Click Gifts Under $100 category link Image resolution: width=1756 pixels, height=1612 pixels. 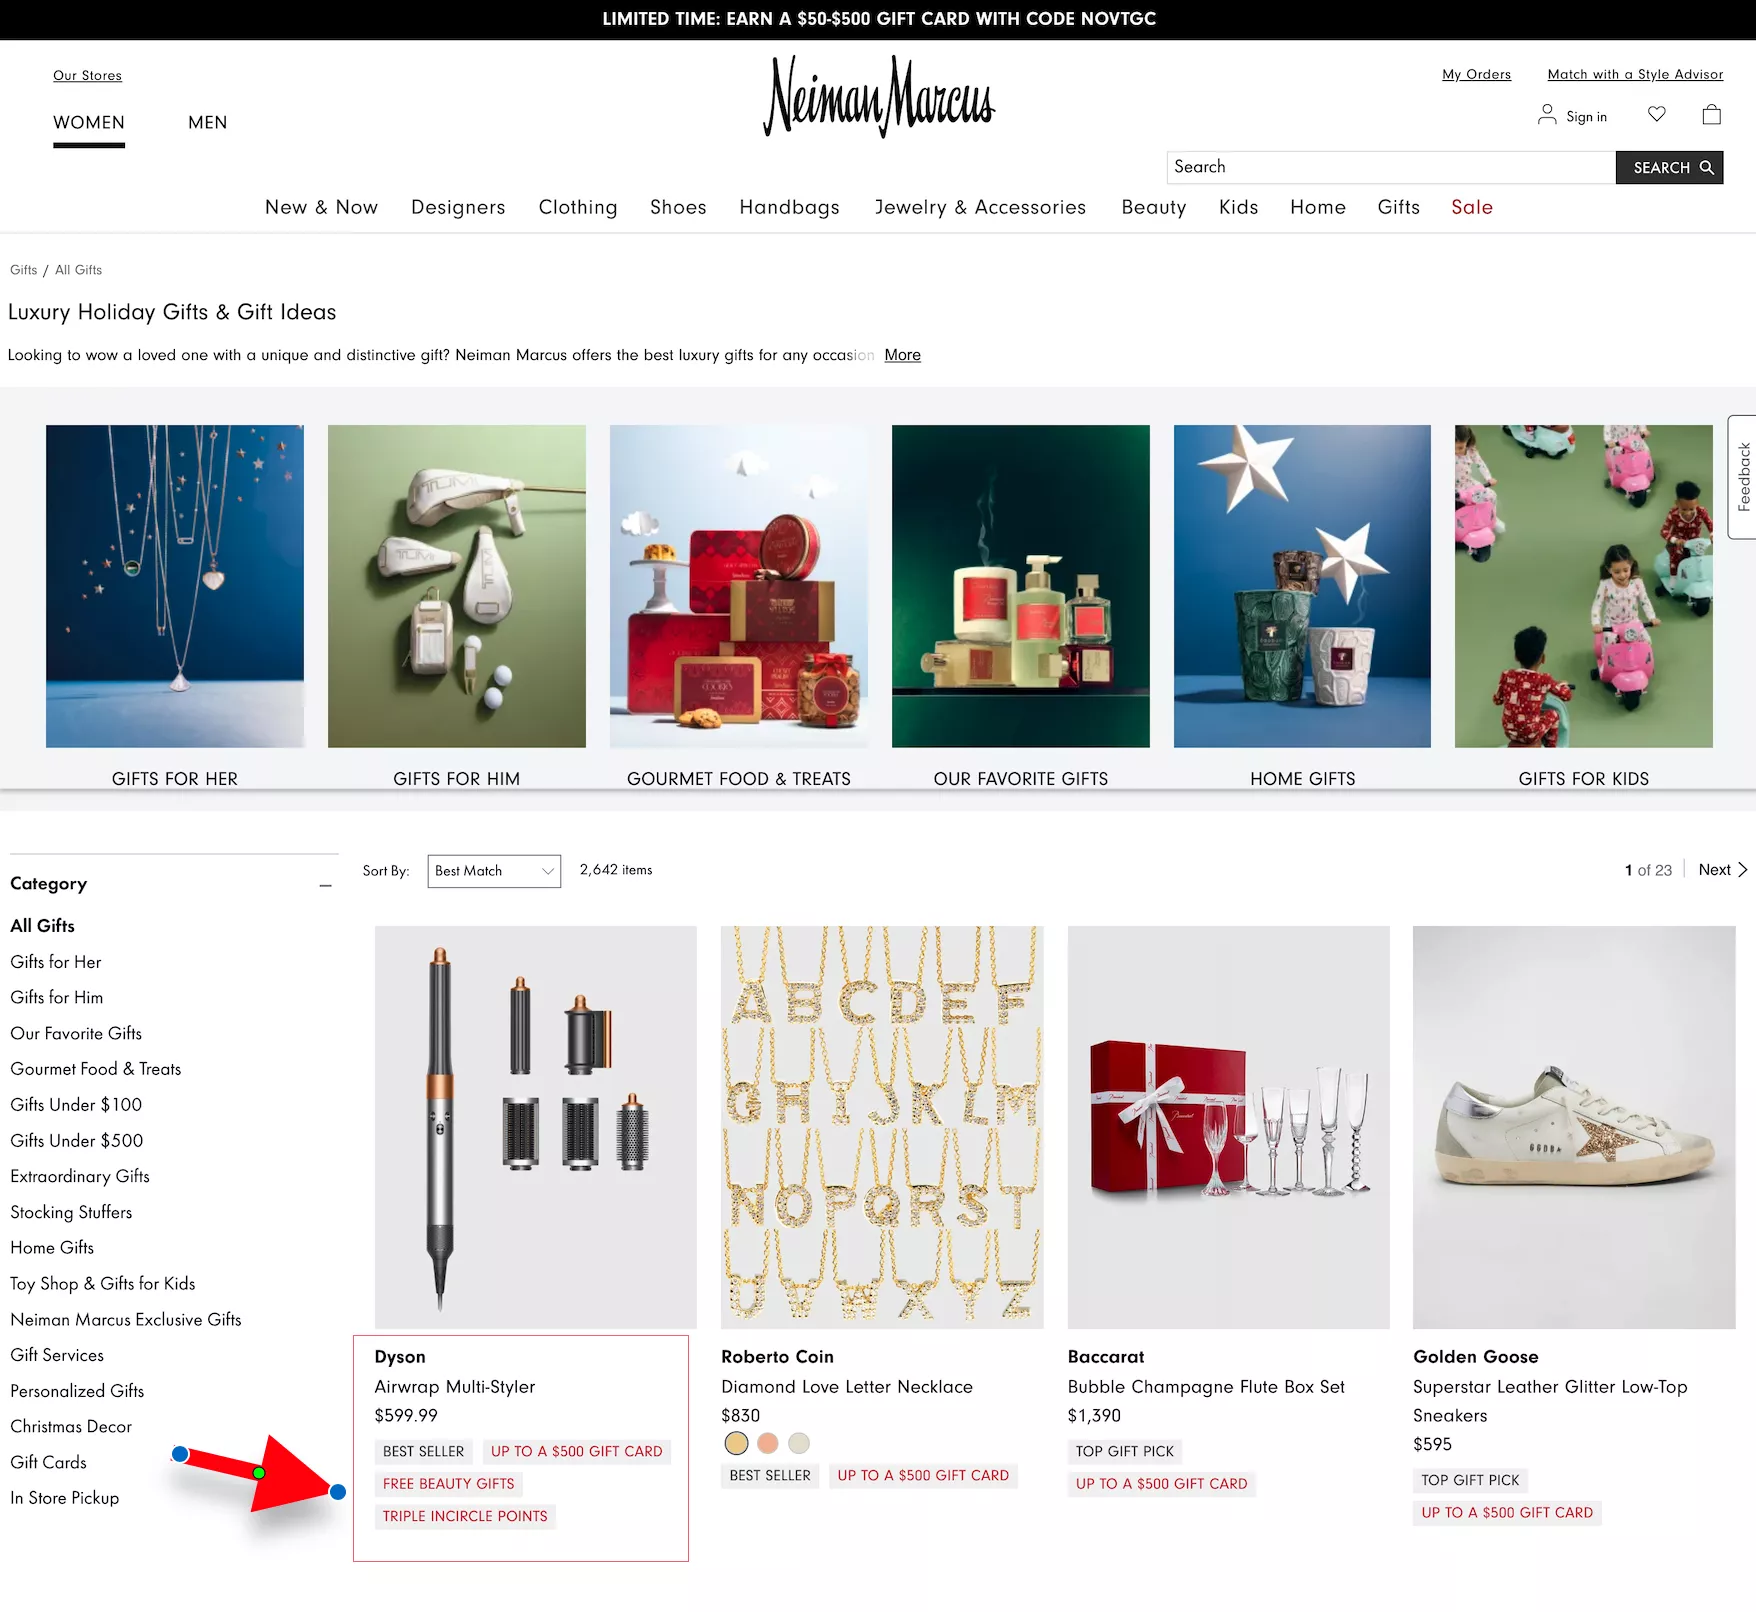(76, 1105)
